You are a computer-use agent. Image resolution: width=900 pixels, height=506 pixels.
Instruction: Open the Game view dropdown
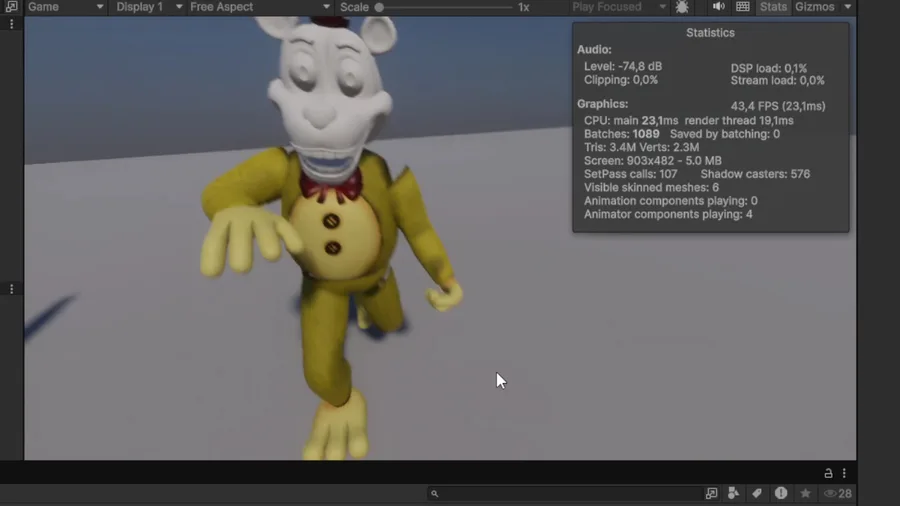(x=65, y=7)
